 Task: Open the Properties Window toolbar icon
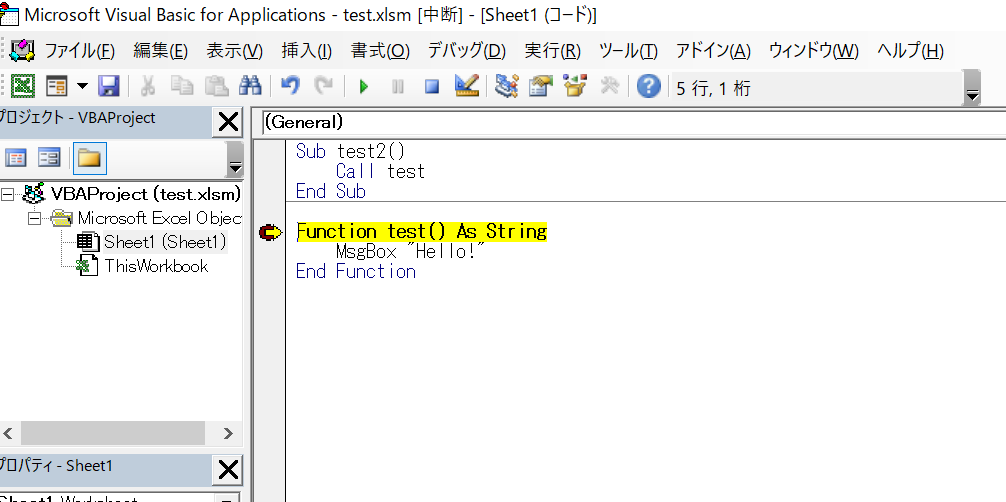540,85
